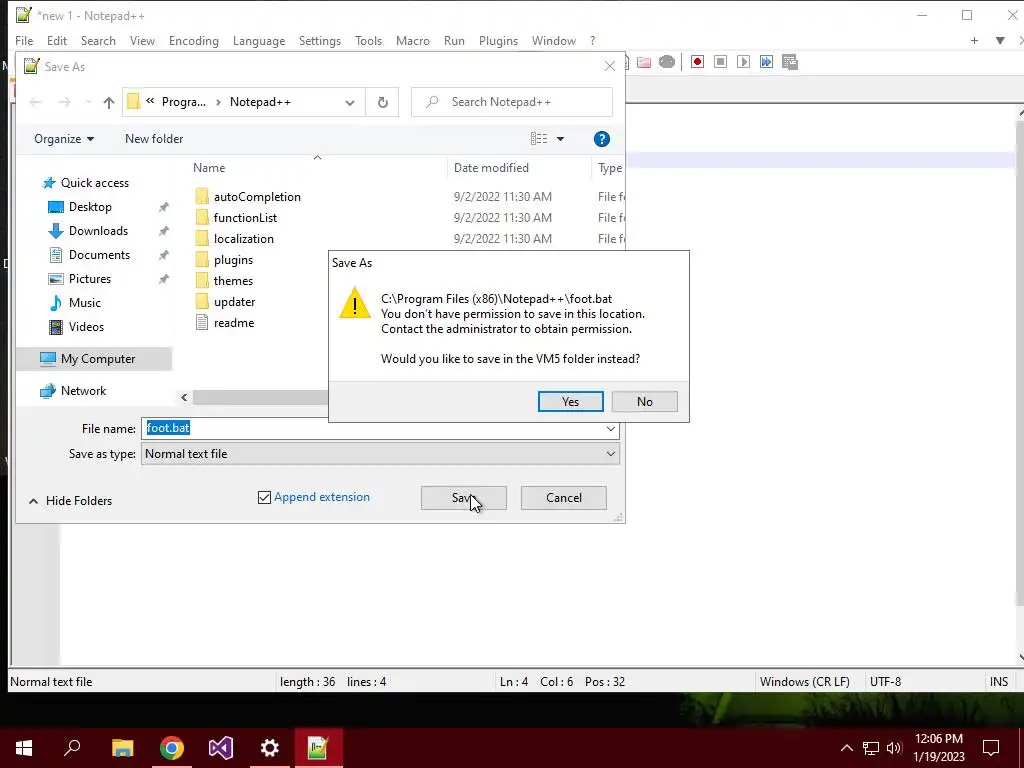Select Documents in navigation pane
This screenshot has width=1024, height=768.
click(99, 255)
